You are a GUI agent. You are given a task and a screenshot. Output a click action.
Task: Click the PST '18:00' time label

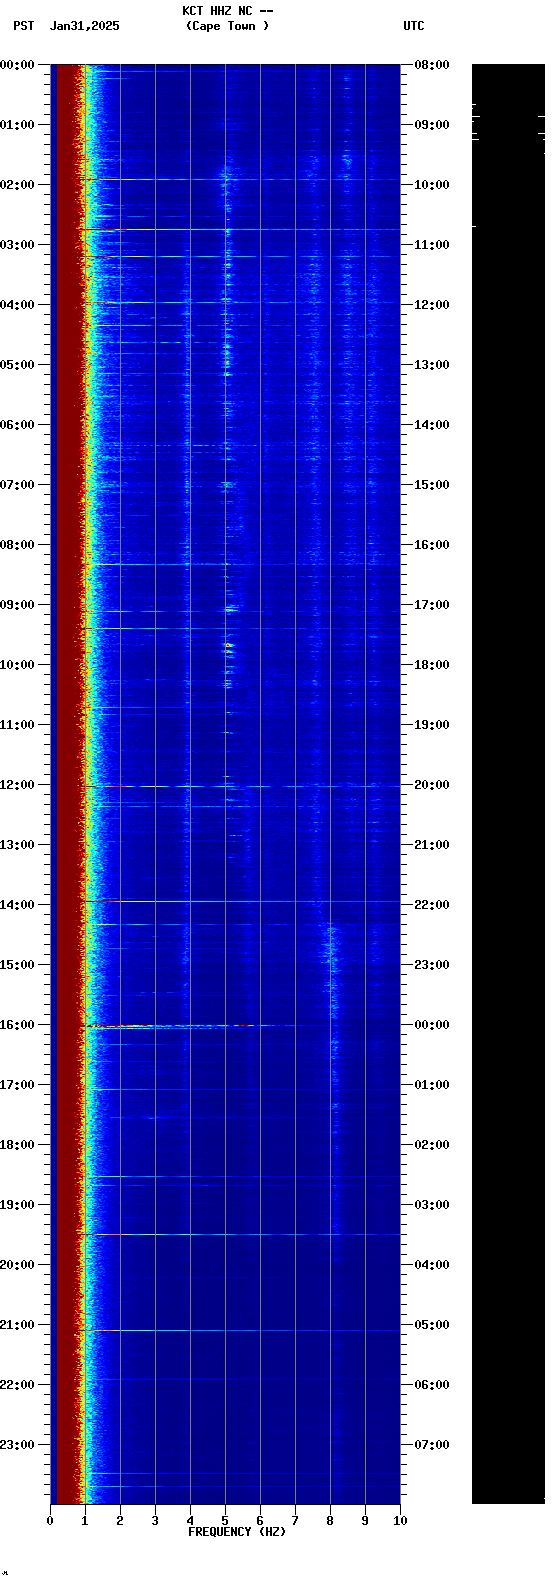point(18,1145)
